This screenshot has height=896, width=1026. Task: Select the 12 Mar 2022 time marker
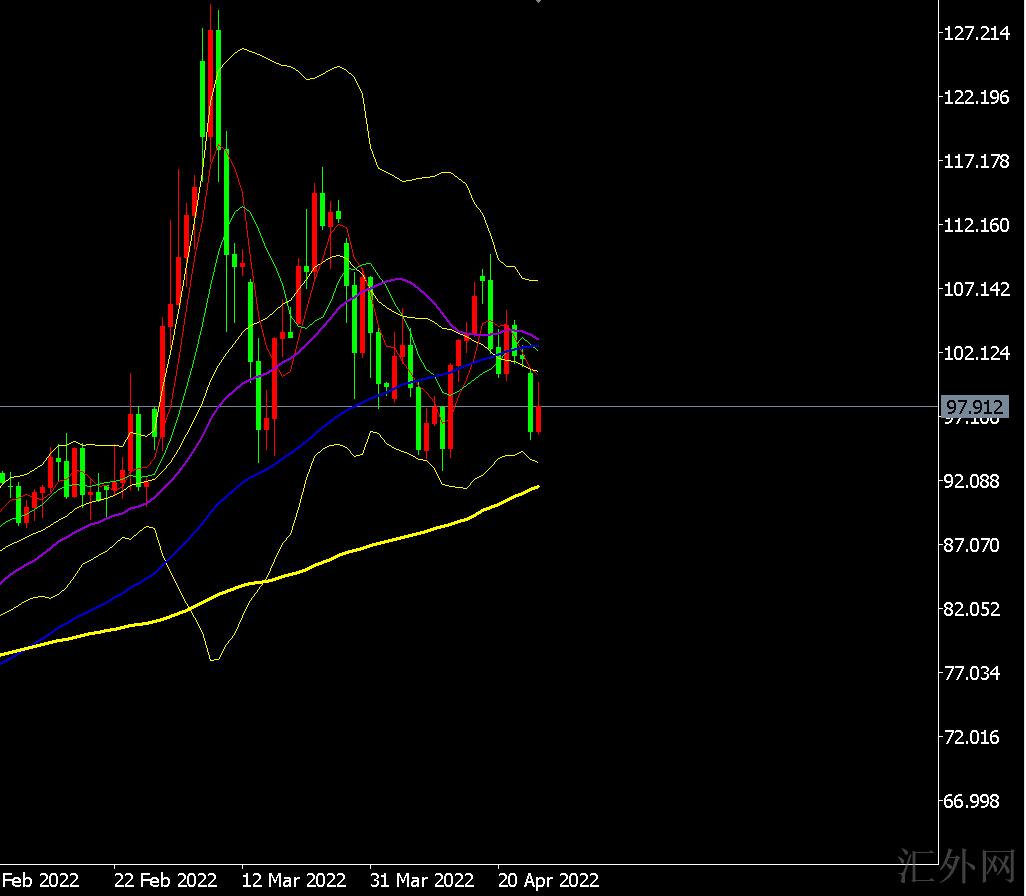[294, 880]
